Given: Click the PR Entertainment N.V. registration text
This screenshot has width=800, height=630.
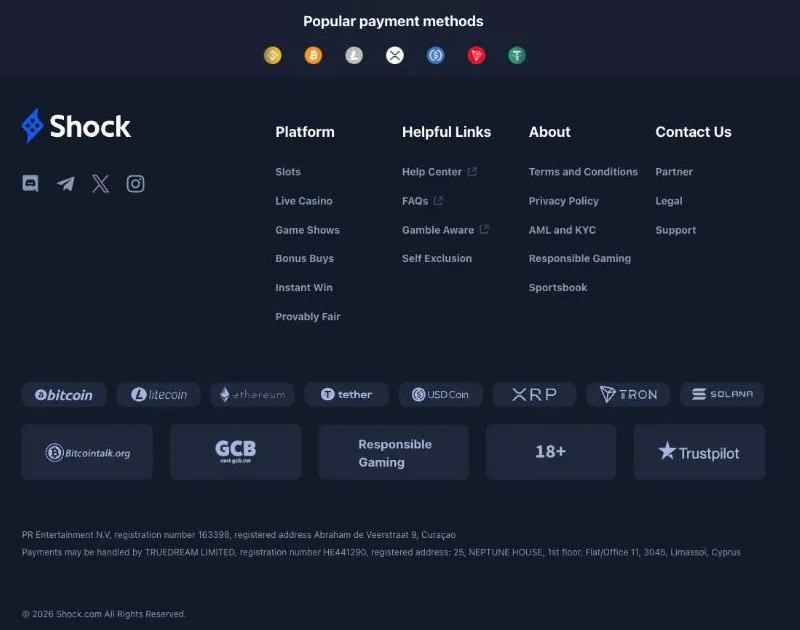Looking at the screenshot, I should point(239,535).
